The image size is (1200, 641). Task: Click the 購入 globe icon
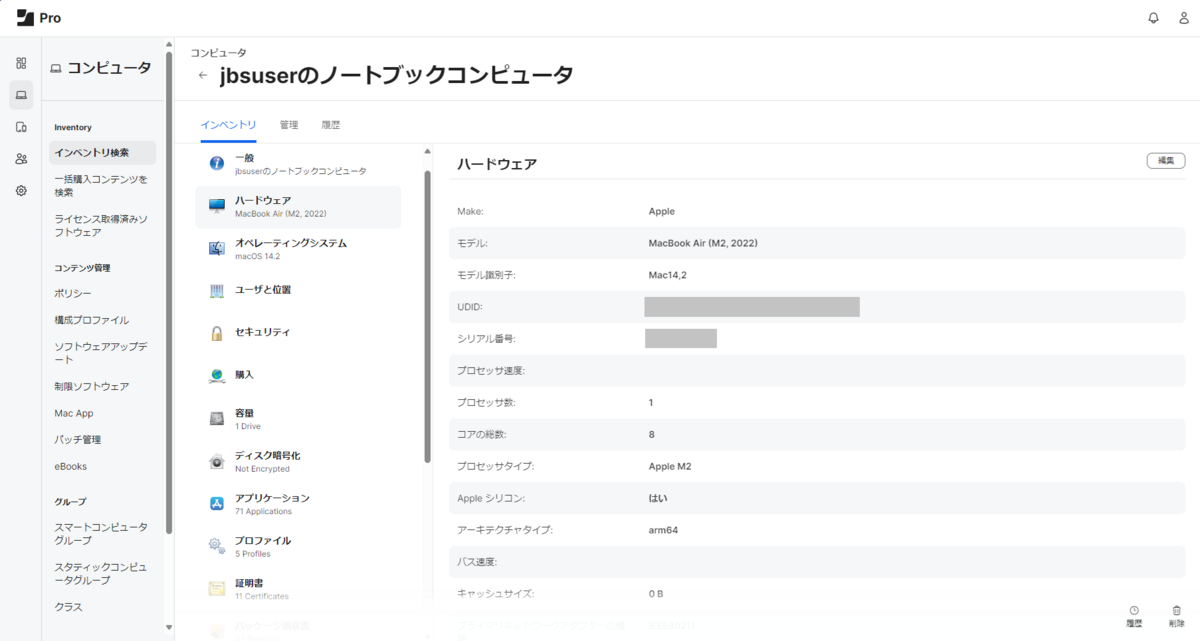[x=217, y=375]
